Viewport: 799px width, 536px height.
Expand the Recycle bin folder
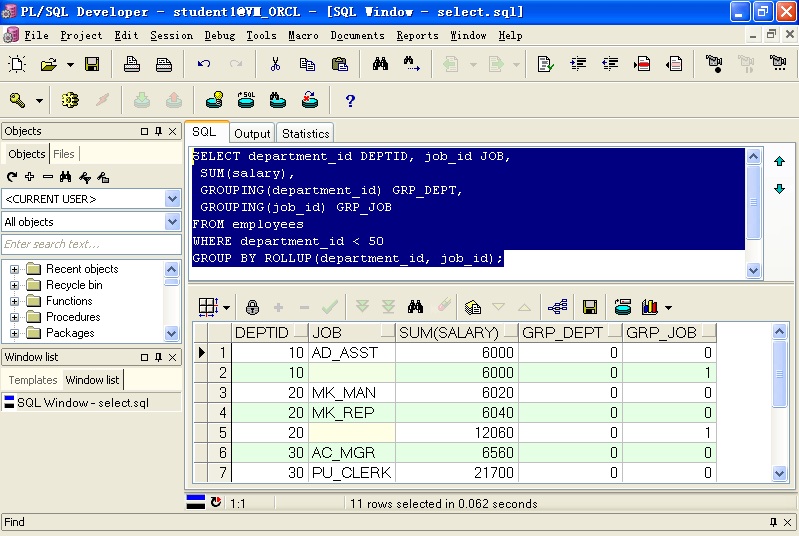click(14, 285)
